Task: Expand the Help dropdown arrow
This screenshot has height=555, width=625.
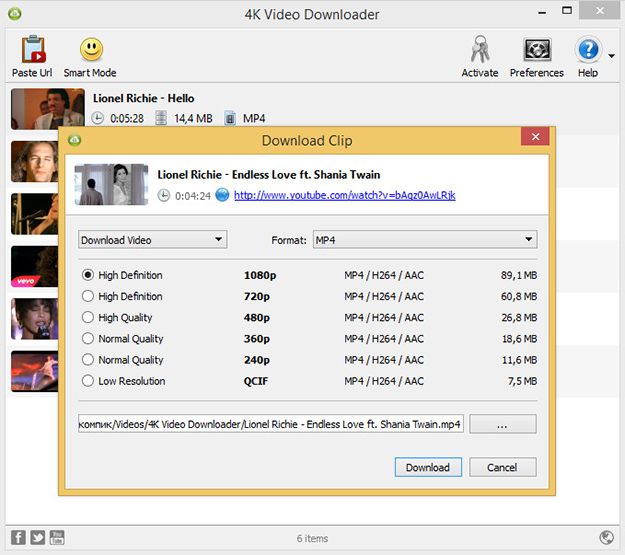Action: (611, 56)
